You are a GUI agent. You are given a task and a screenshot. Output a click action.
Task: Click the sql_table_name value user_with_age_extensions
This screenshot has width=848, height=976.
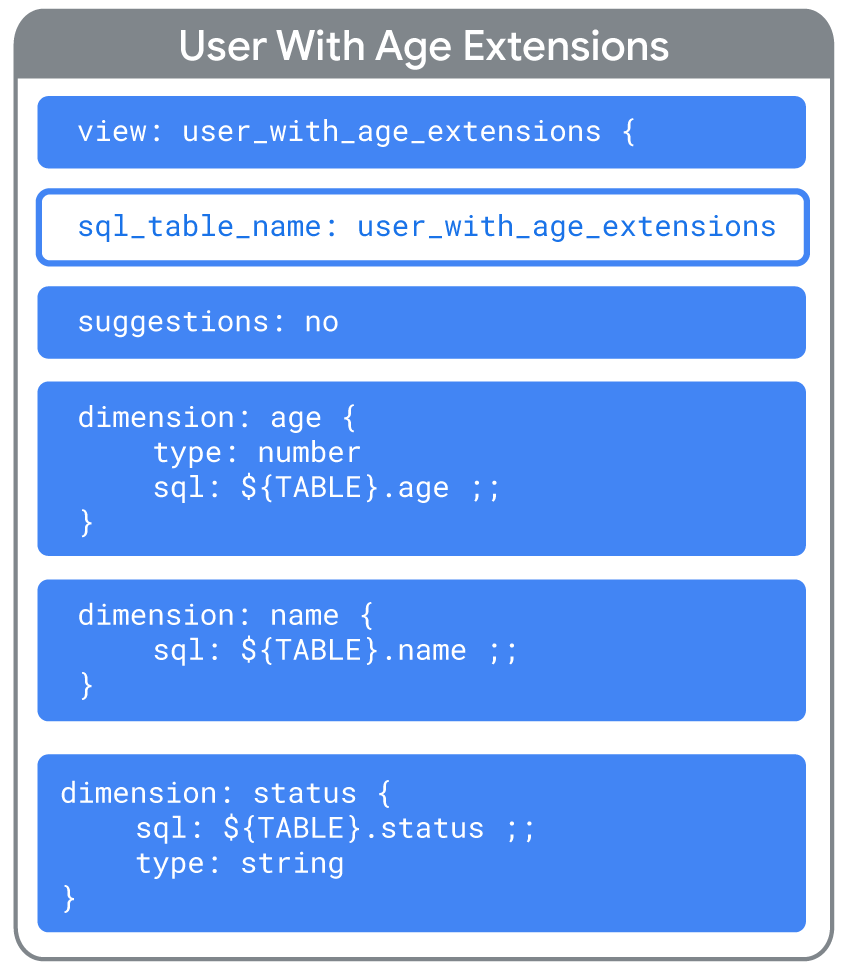pyautogui.click(x=566, y=227)
